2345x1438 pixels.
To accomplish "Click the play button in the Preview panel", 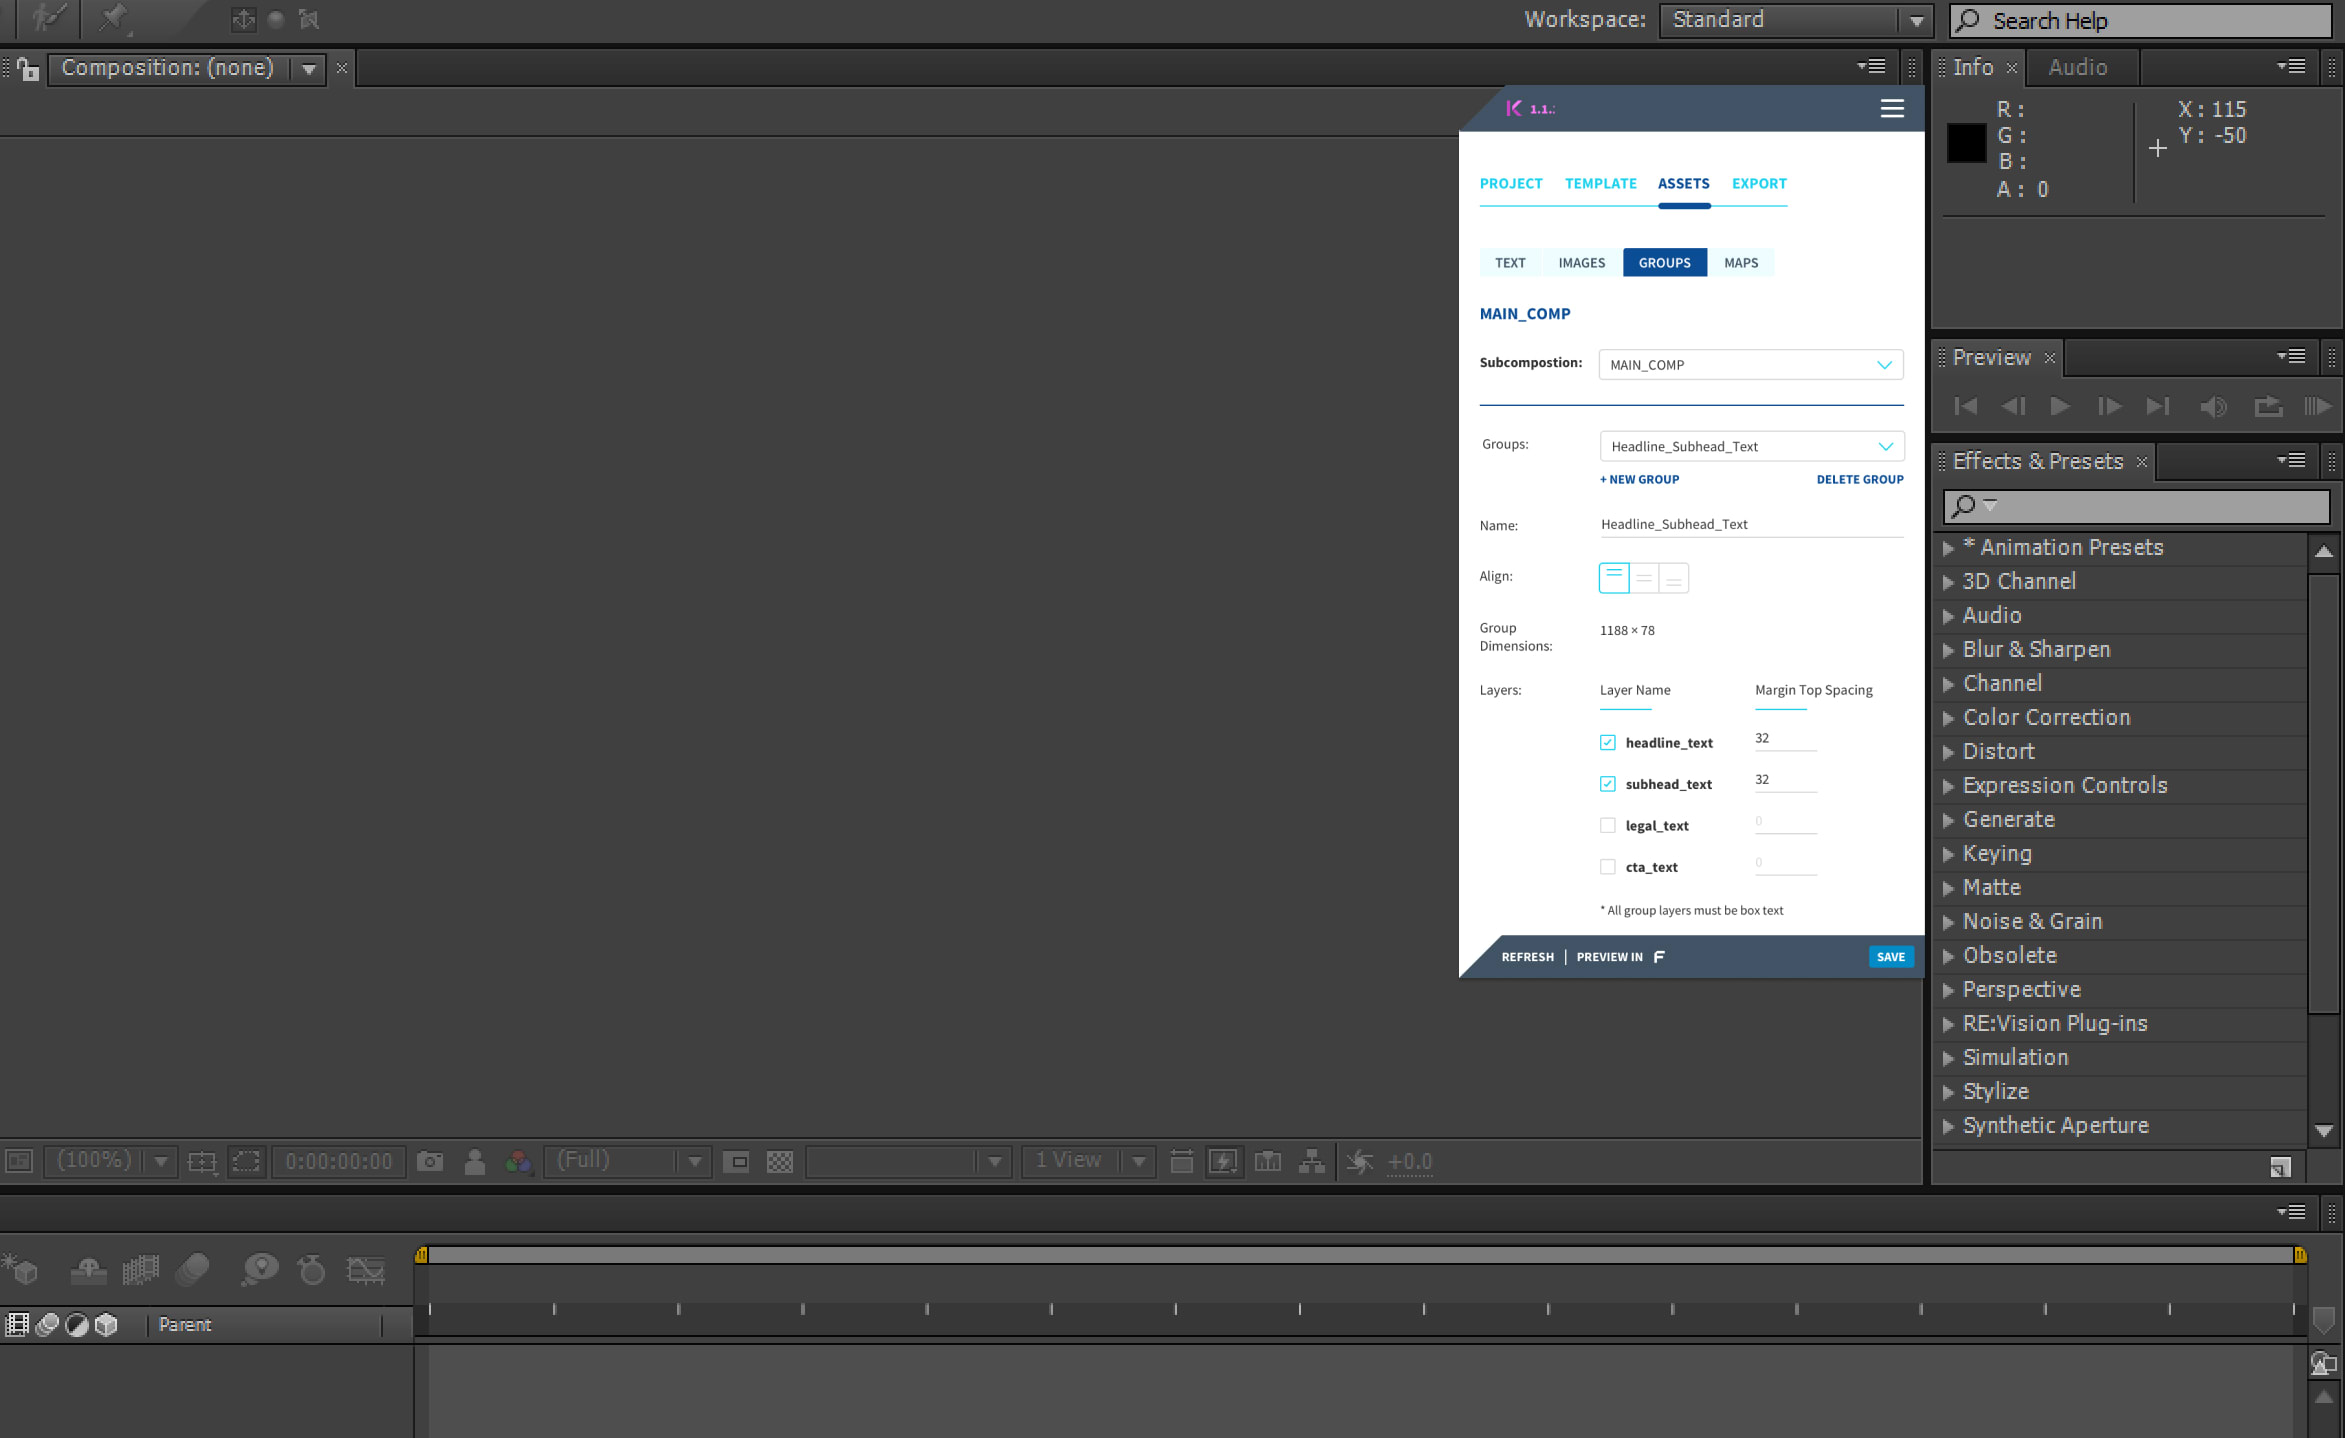I will pyautogui.click(x=2060, y=406).
